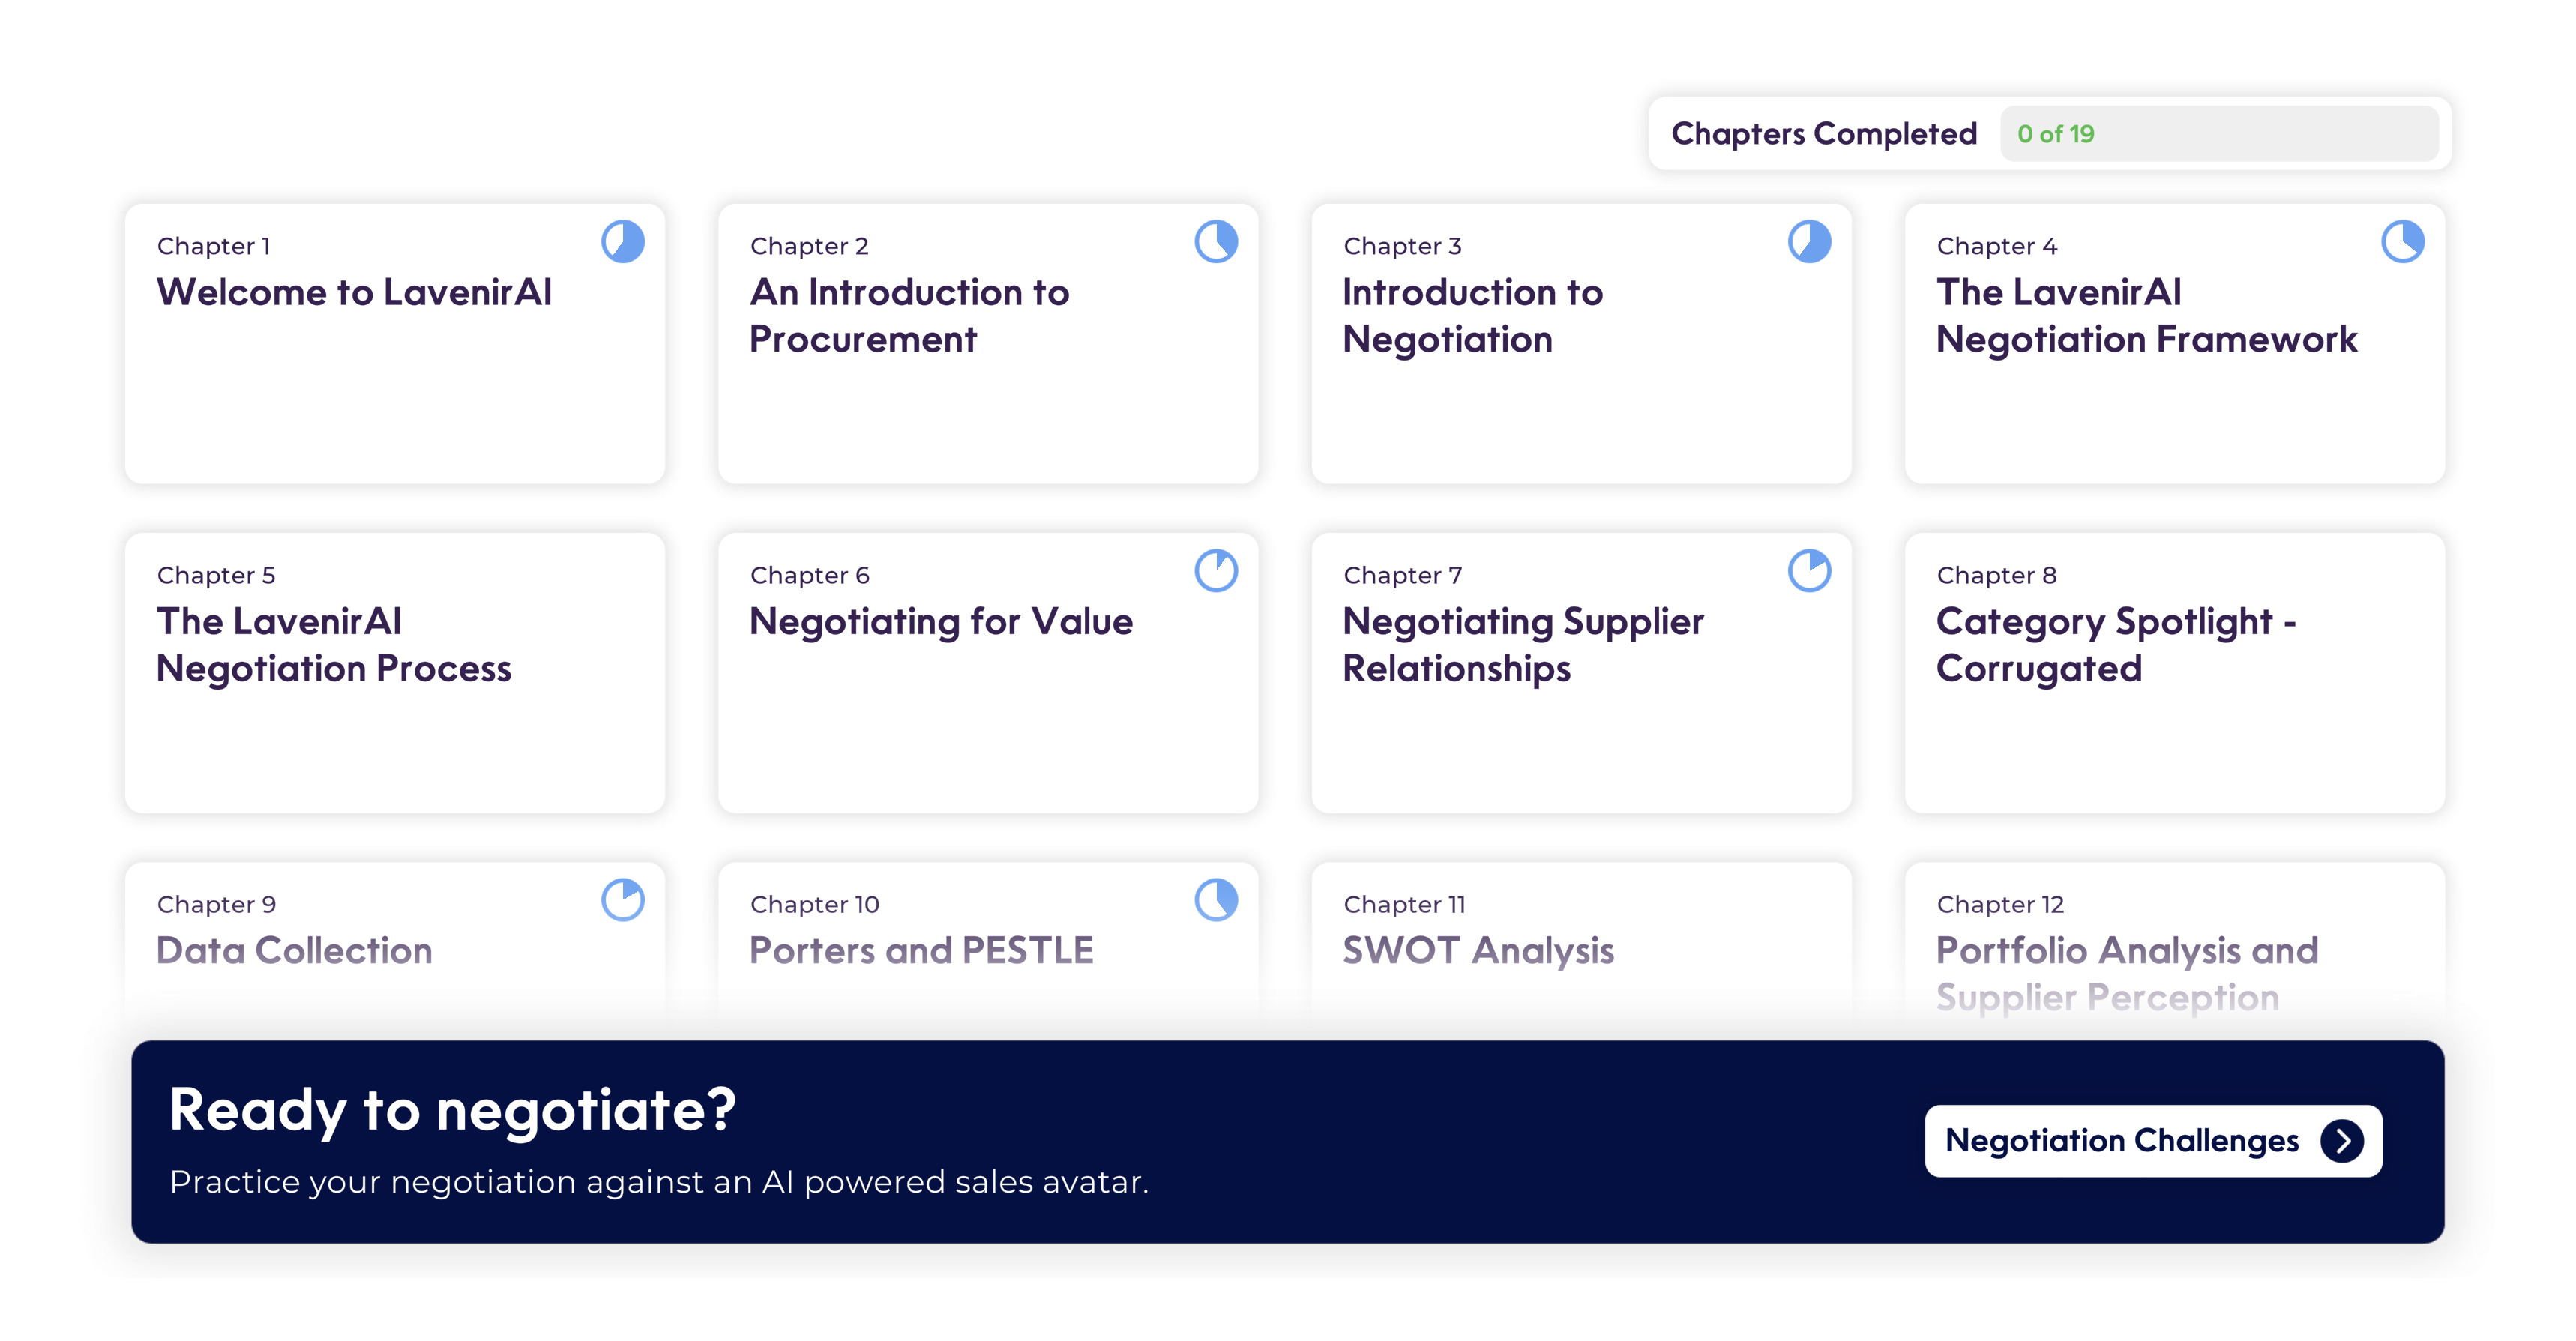This screenshot has width=2576, height=1341.
Task: Open the Negotiation Challenges button
Action: (x=2153, y=1141)
